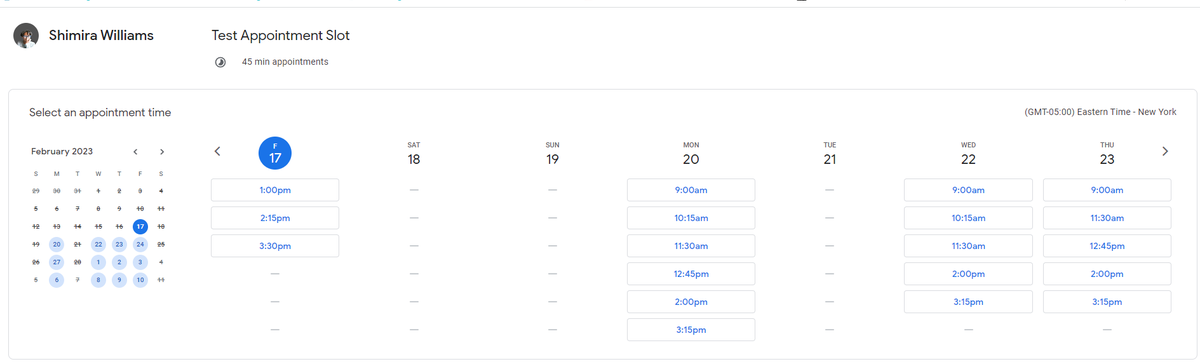Click the THU 23 day header
This screenshot has height=364, width=1200.
(1107, 154)
